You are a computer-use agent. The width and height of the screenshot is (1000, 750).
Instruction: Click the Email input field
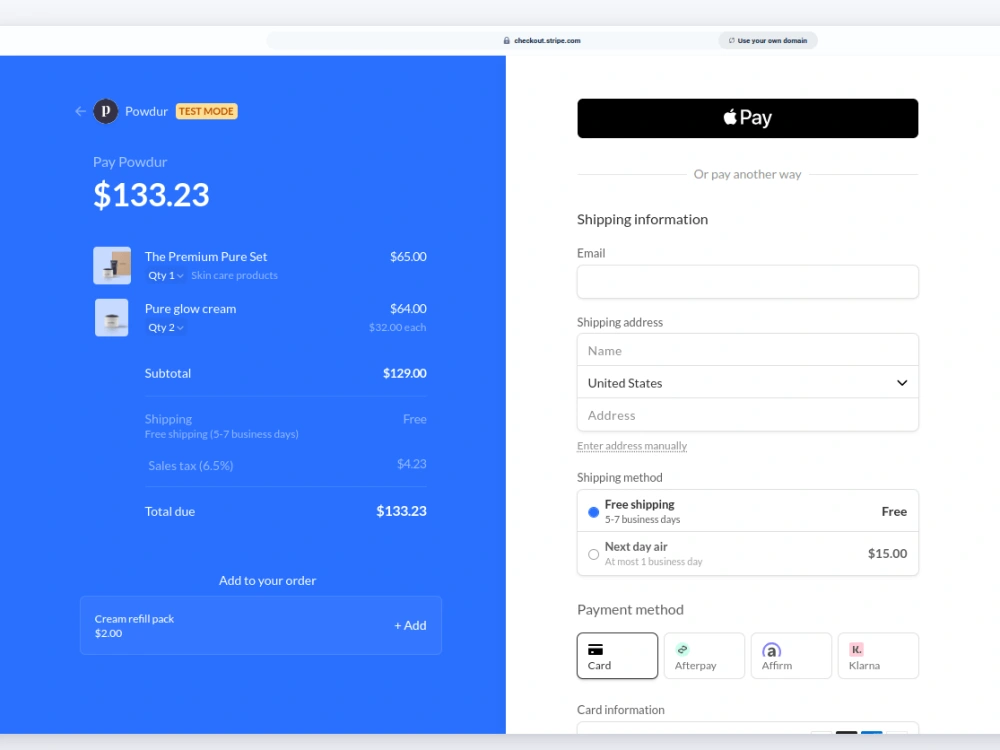click(x=747, y=282)
